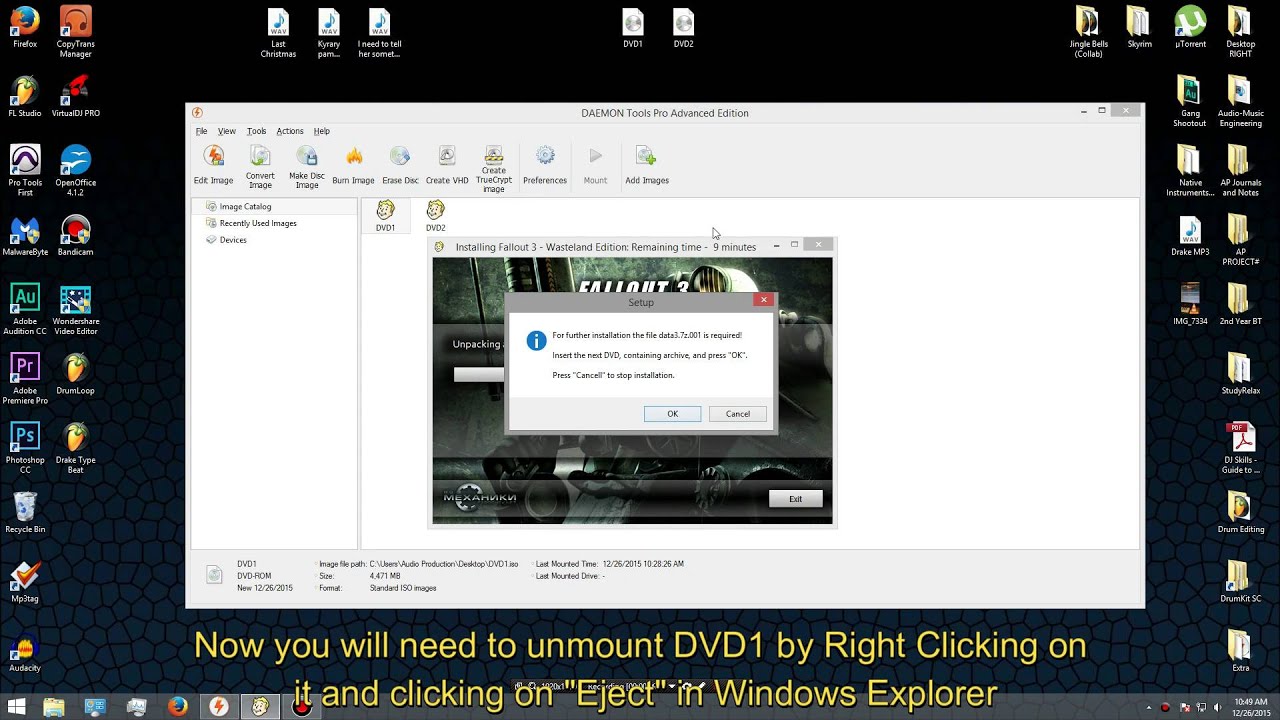Open Adobe Audition CC desktop icon
1280x720 pixels.
25,309
